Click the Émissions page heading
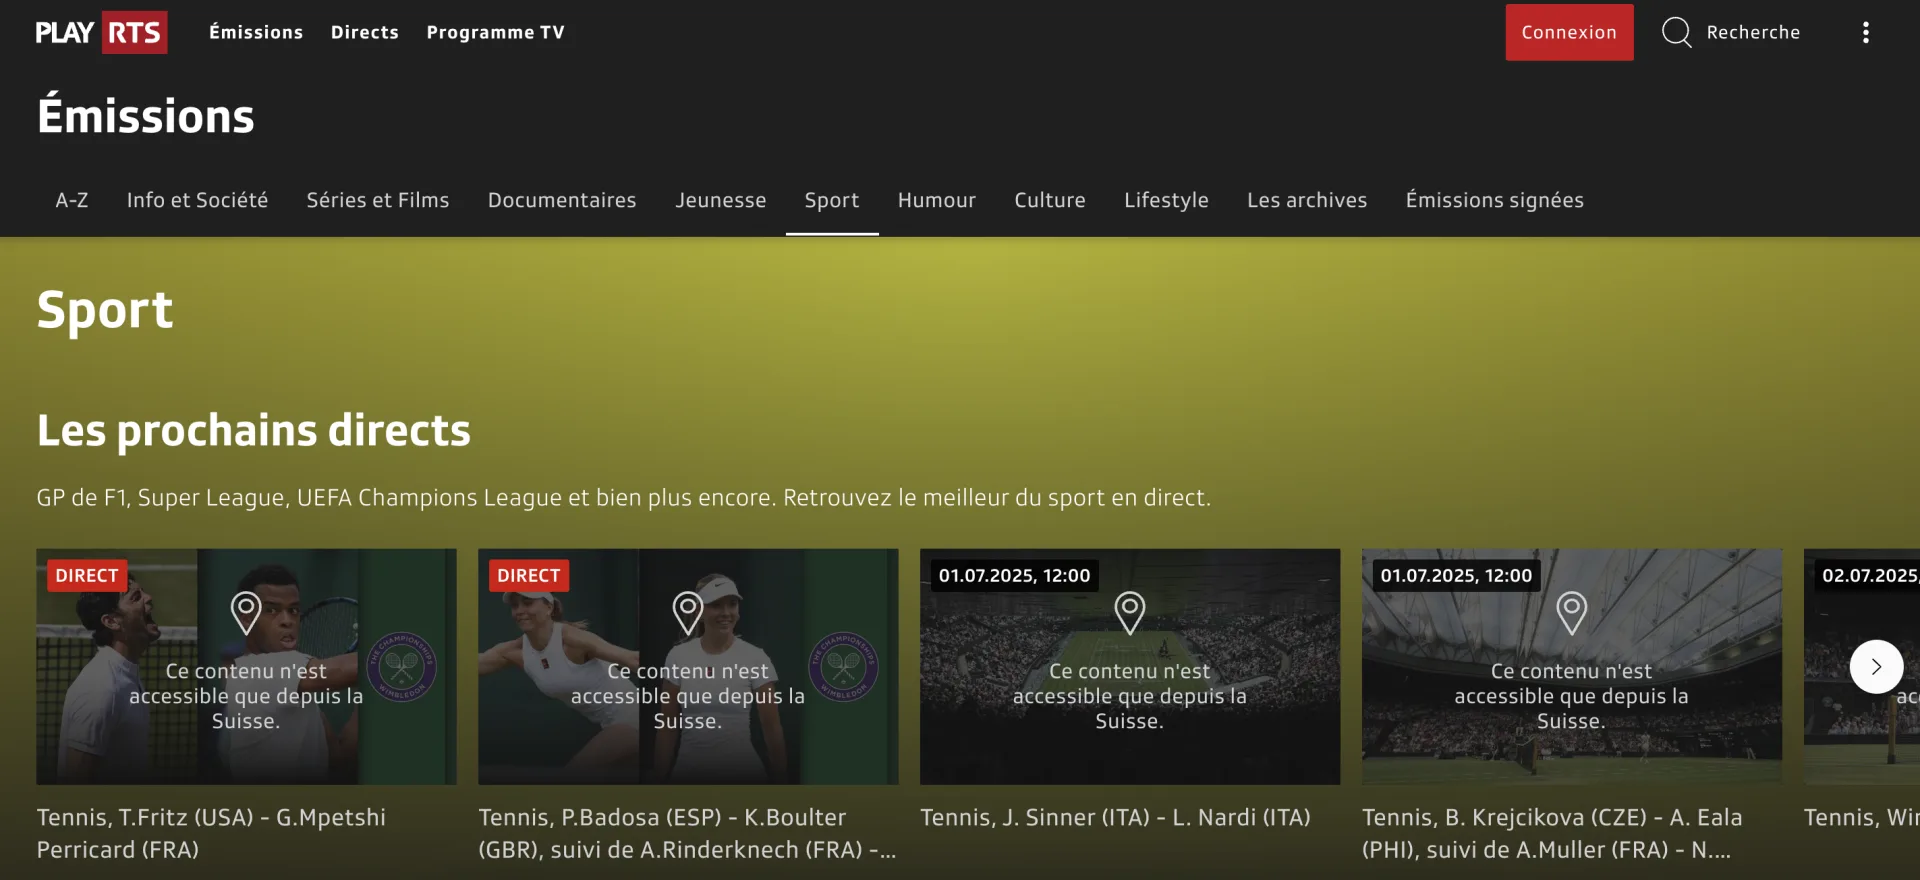The width and height of the screenshot is (1920, 880). [146, 115]
